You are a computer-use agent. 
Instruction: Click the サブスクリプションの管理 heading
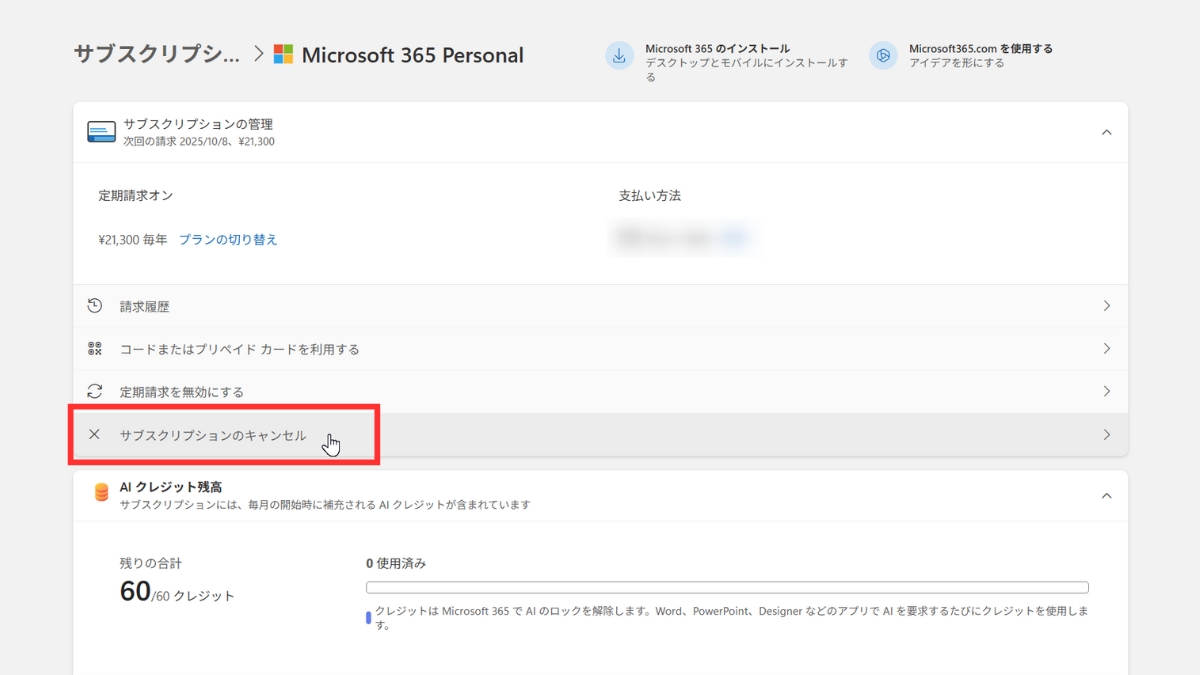(198, 125)
